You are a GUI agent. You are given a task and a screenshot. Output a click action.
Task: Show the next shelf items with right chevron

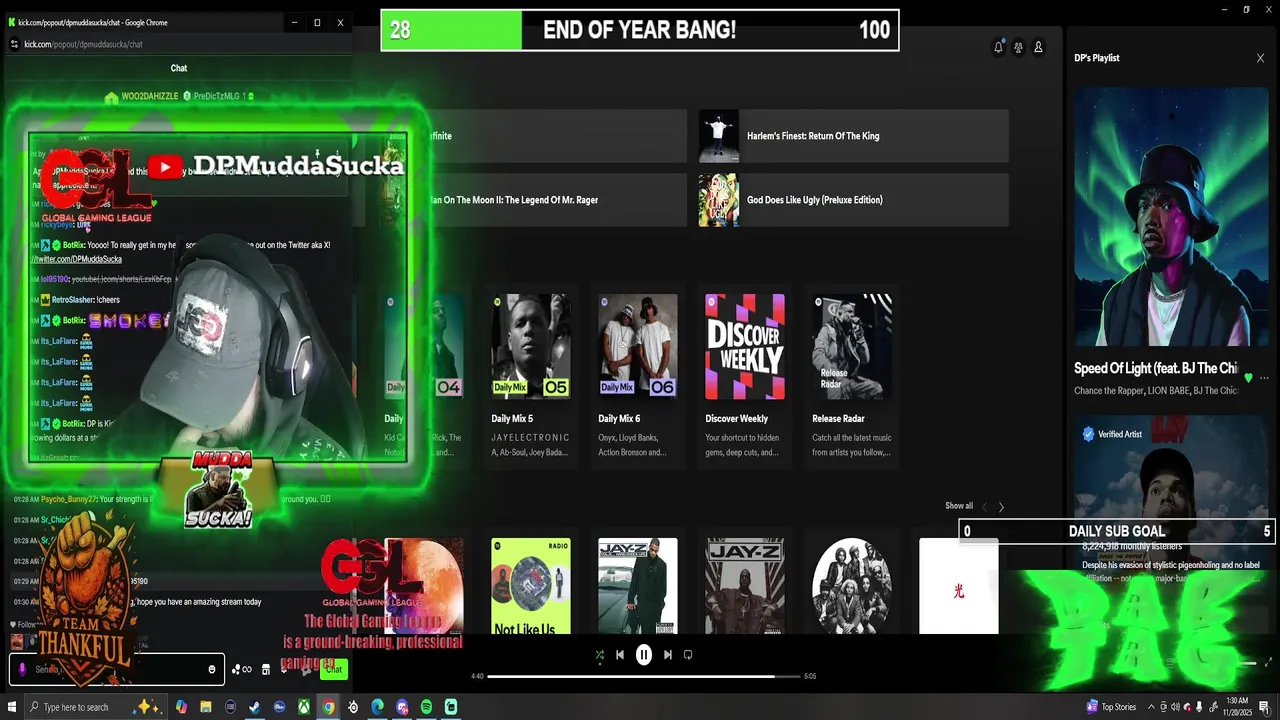point(1001,507)
